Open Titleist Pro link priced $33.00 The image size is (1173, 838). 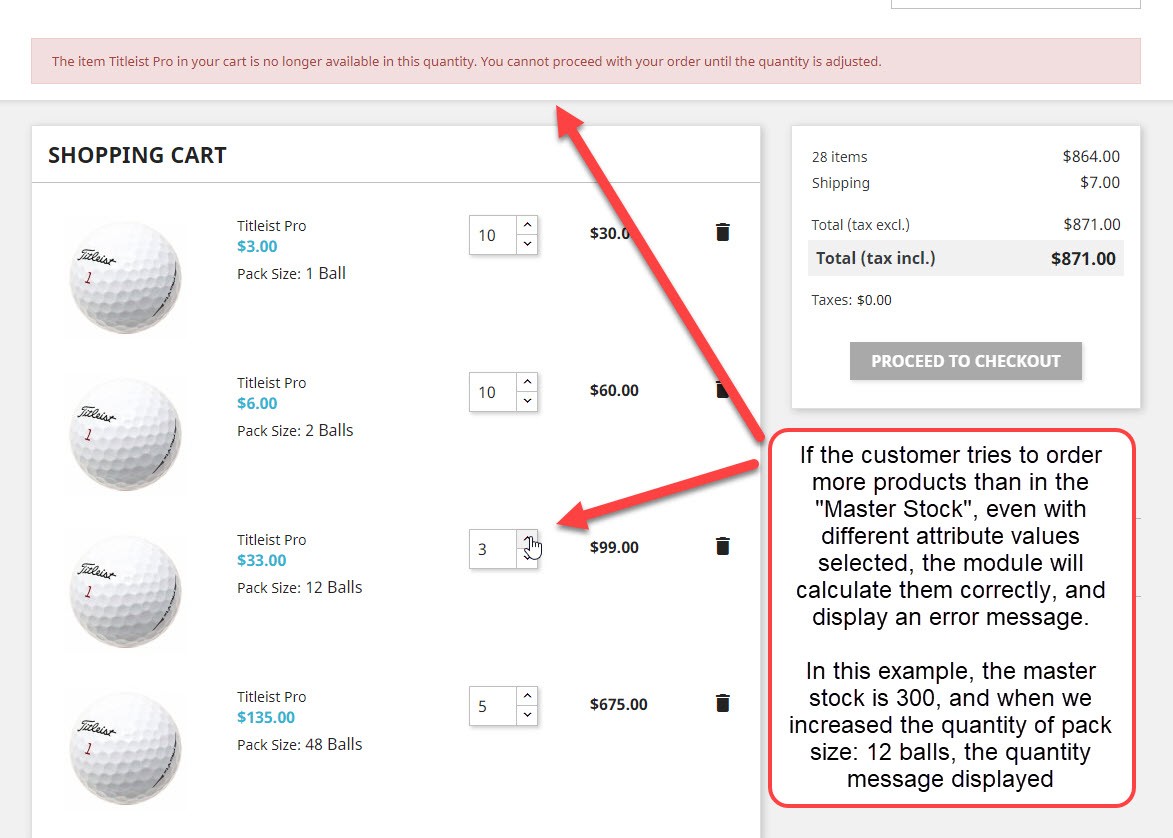[x=272, y=540]
